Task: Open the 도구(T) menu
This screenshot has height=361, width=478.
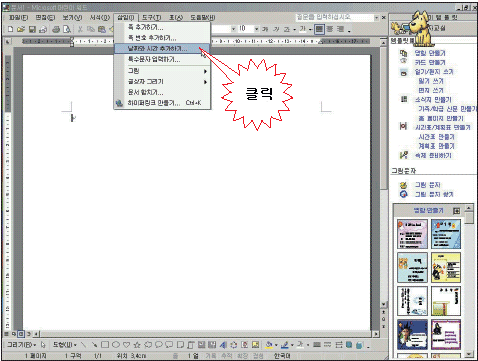Action: [152, 17]
